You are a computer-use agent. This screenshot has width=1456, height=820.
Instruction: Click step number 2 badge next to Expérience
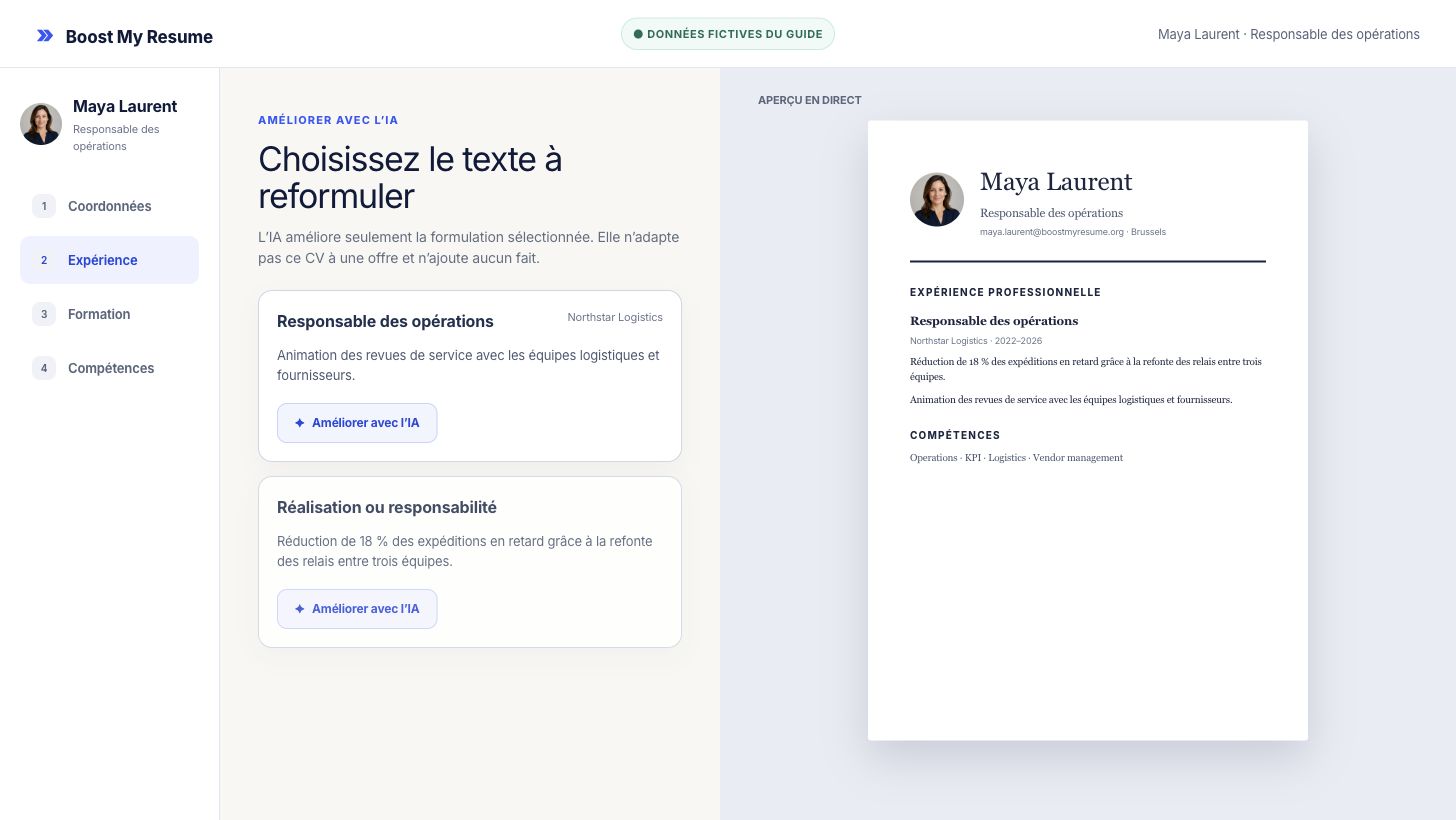click(x=44, y=260)
